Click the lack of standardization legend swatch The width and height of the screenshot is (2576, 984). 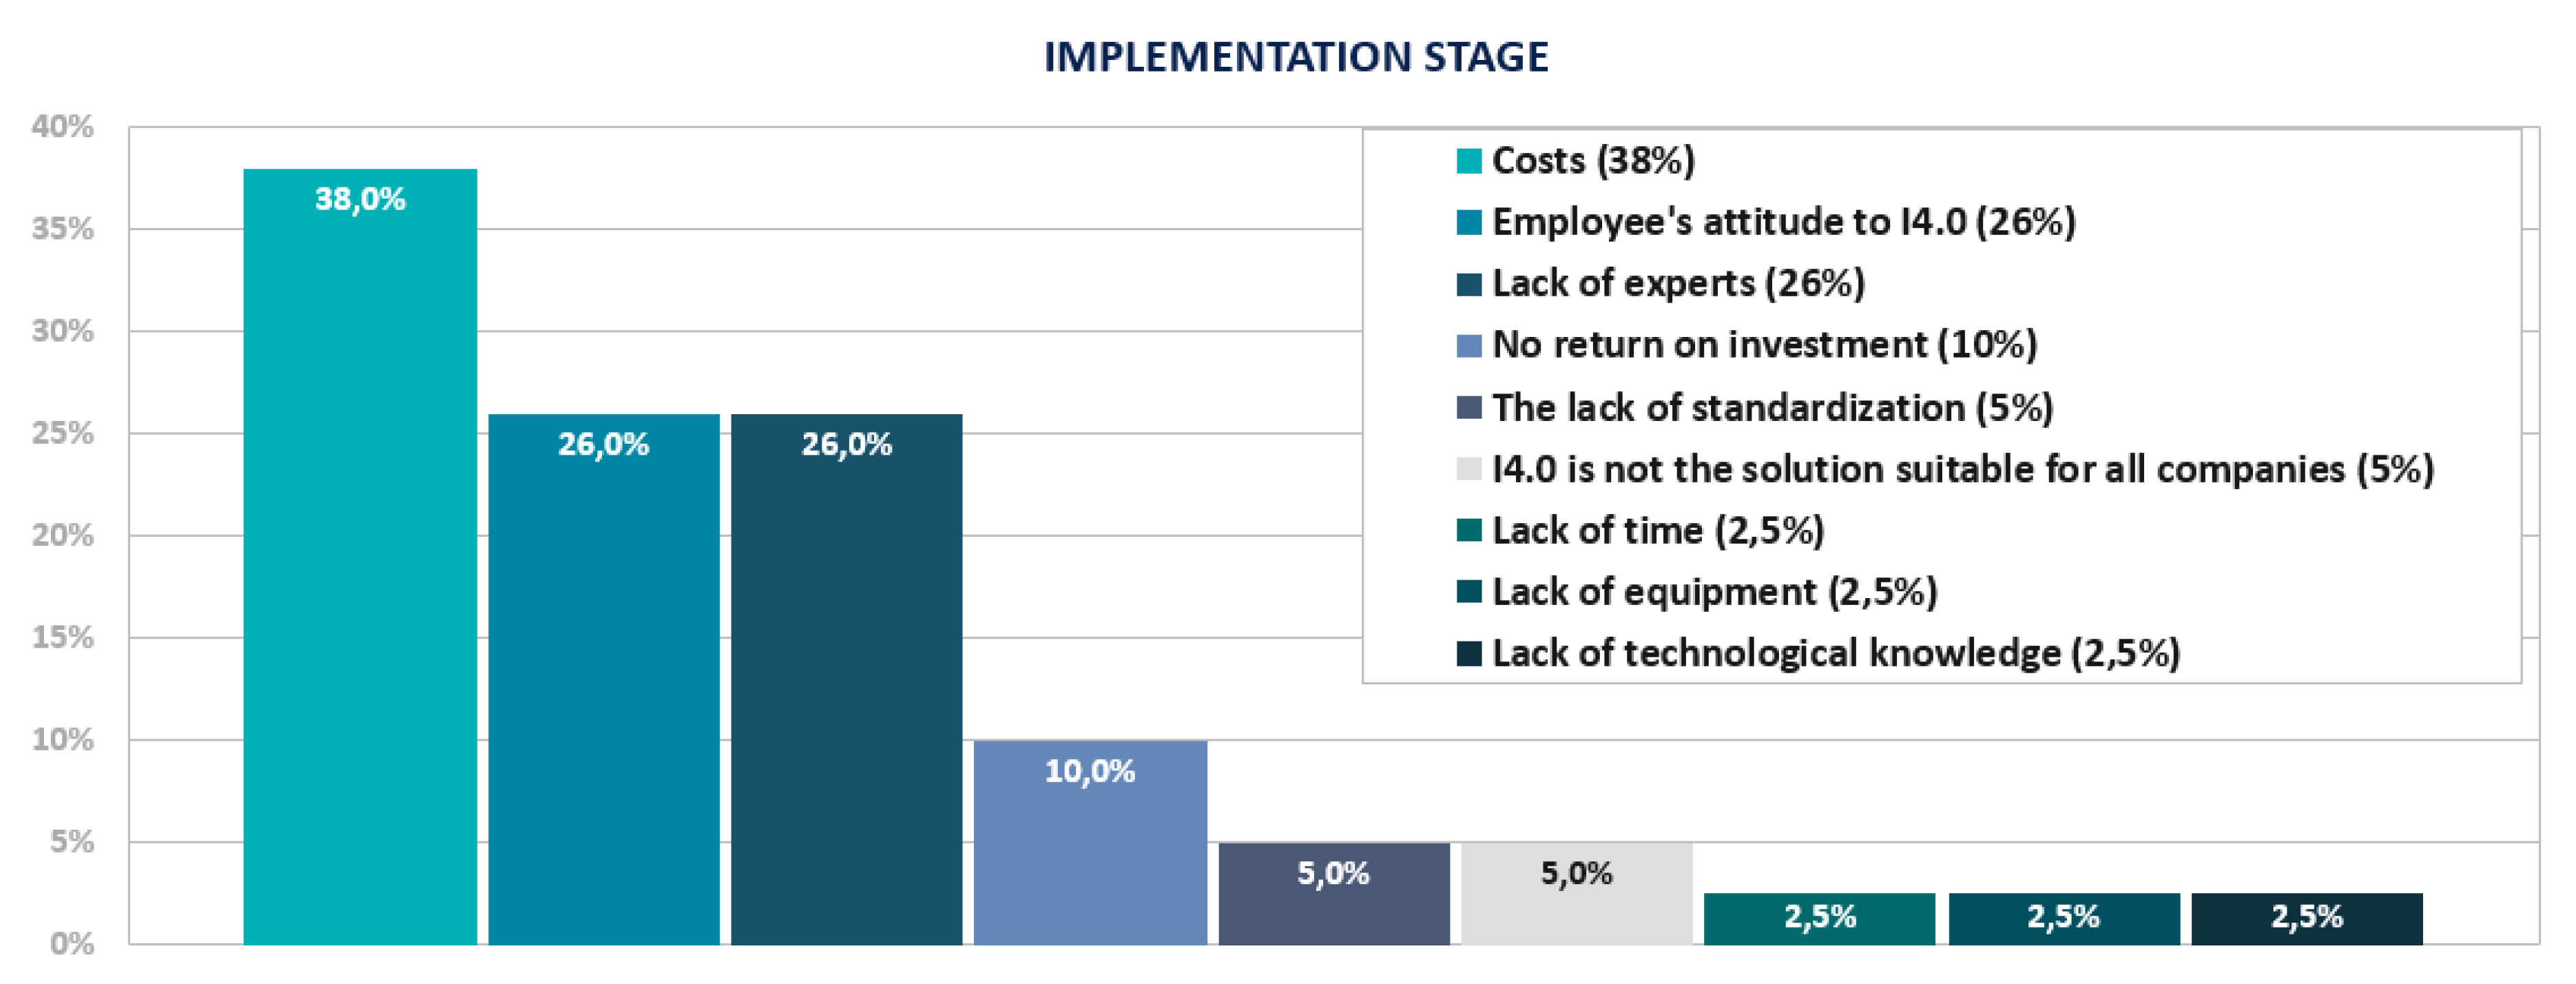pyautogui.click(x=1468, y=408)
